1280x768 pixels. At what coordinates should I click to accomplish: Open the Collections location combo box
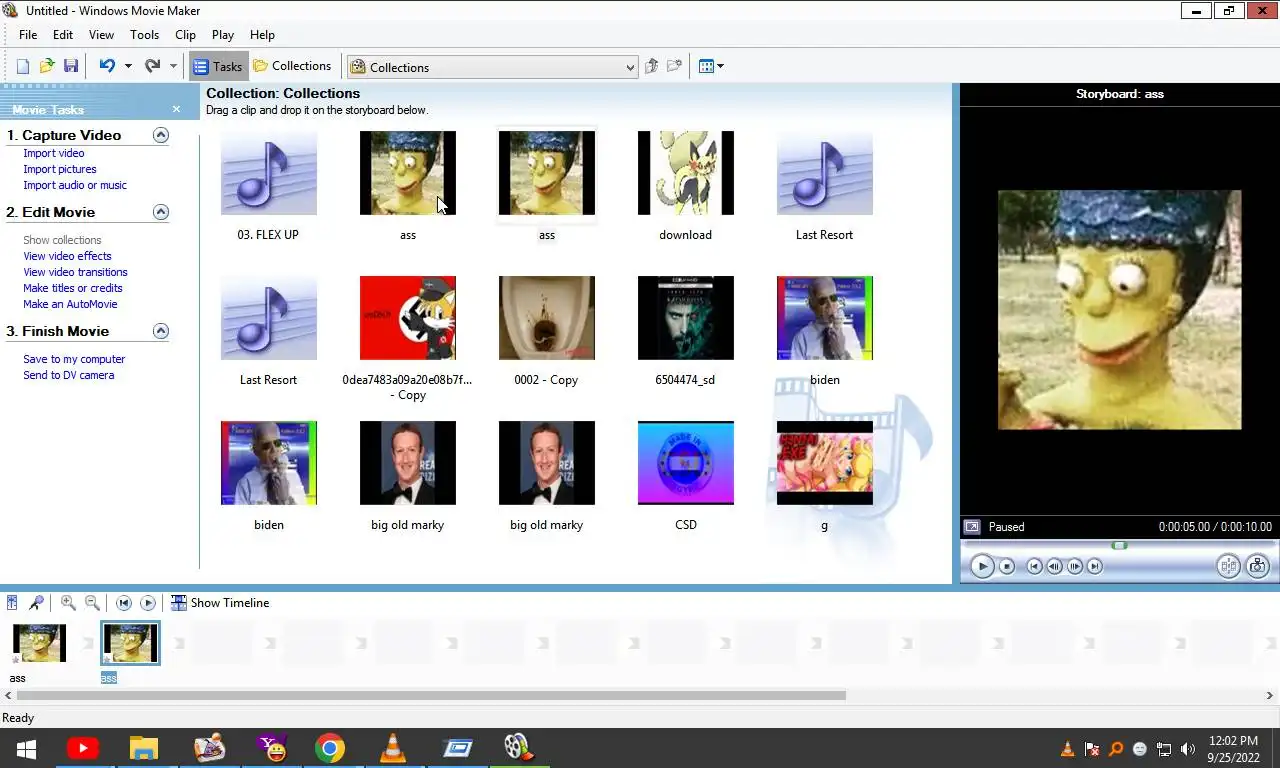click(492, 67)
